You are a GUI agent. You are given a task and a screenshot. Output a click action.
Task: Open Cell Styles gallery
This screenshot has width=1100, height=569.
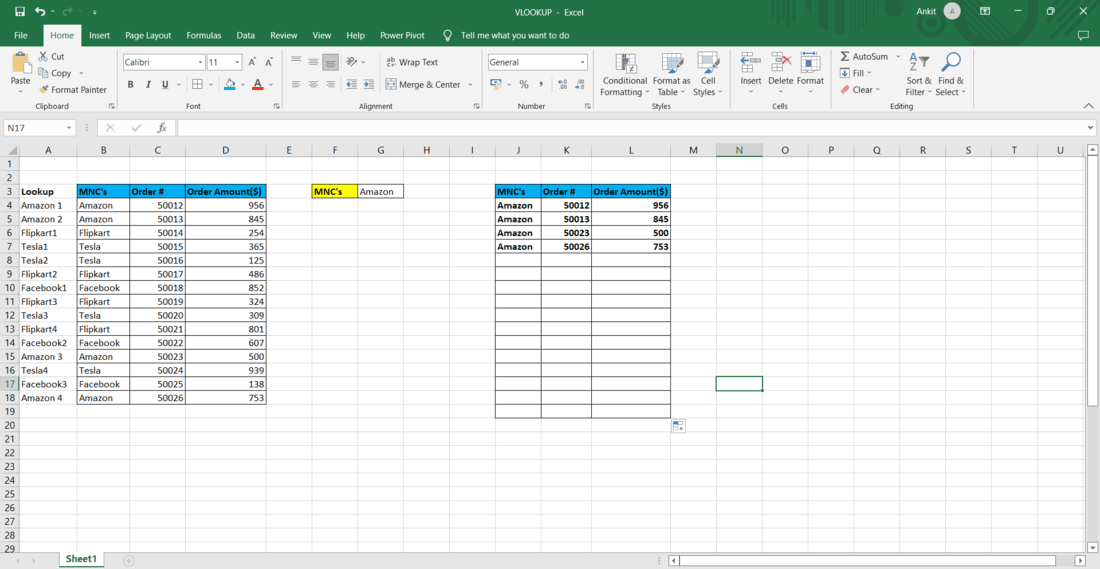708,75
